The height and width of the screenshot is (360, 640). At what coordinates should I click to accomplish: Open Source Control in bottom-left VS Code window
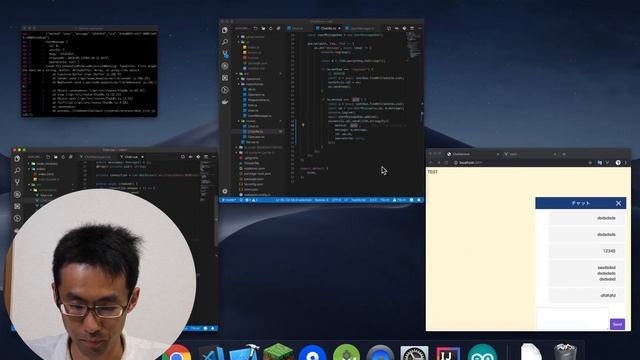pos(17,182)
